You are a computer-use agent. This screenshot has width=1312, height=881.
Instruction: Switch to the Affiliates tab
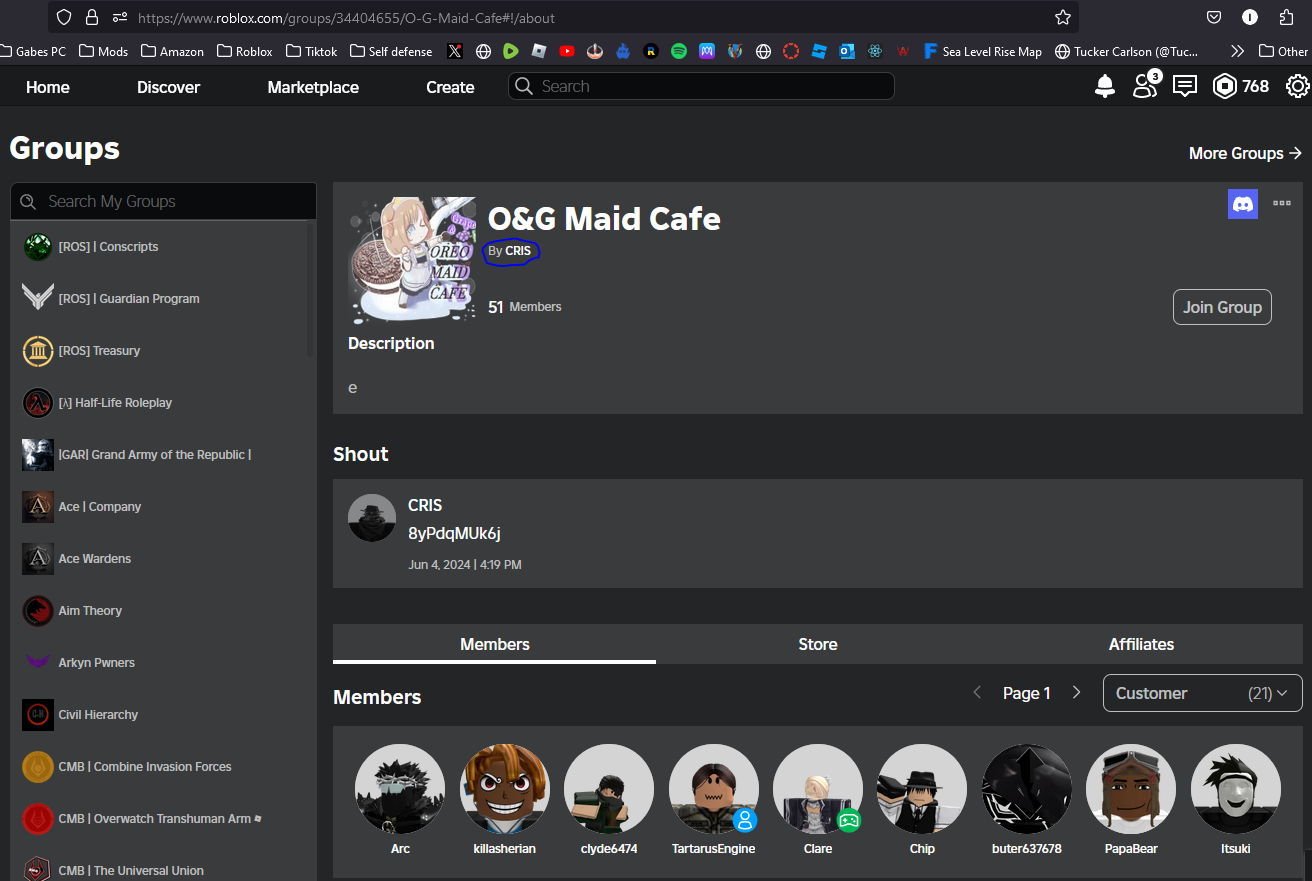pos(1141,645)
